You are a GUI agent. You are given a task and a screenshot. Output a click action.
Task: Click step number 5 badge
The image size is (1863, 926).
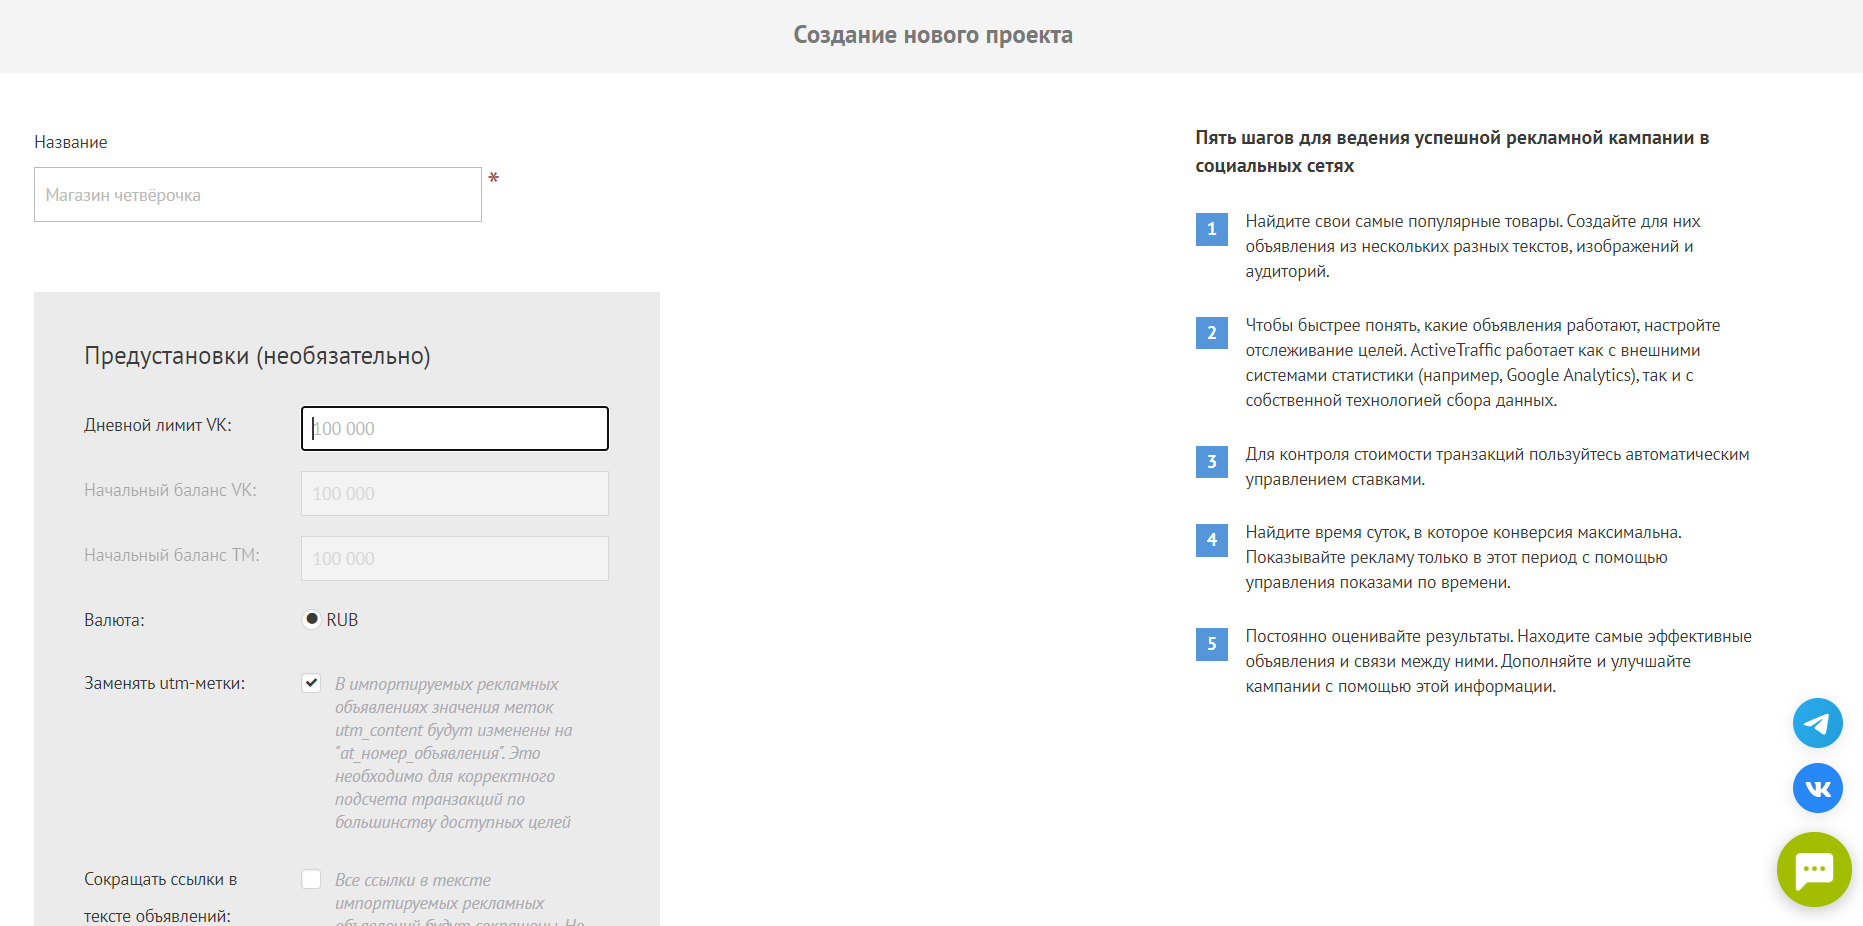(x=1211, y=644)
